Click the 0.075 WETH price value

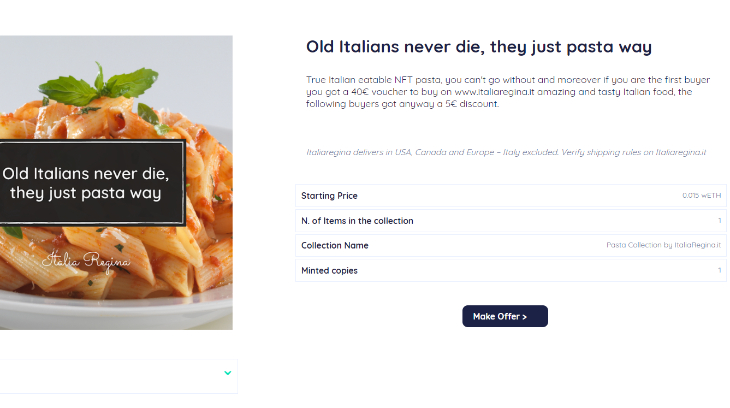701,196
